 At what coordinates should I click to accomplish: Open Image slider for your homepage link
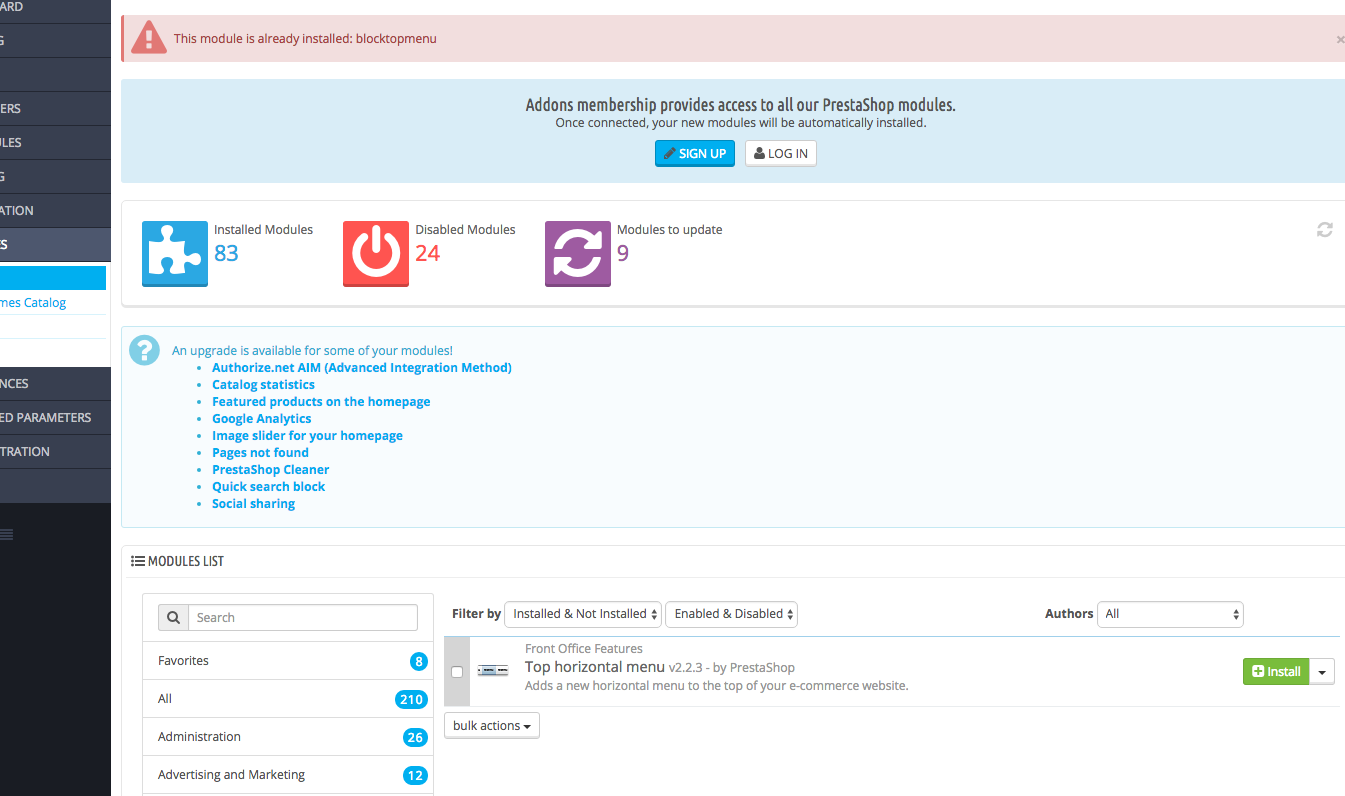307,435
